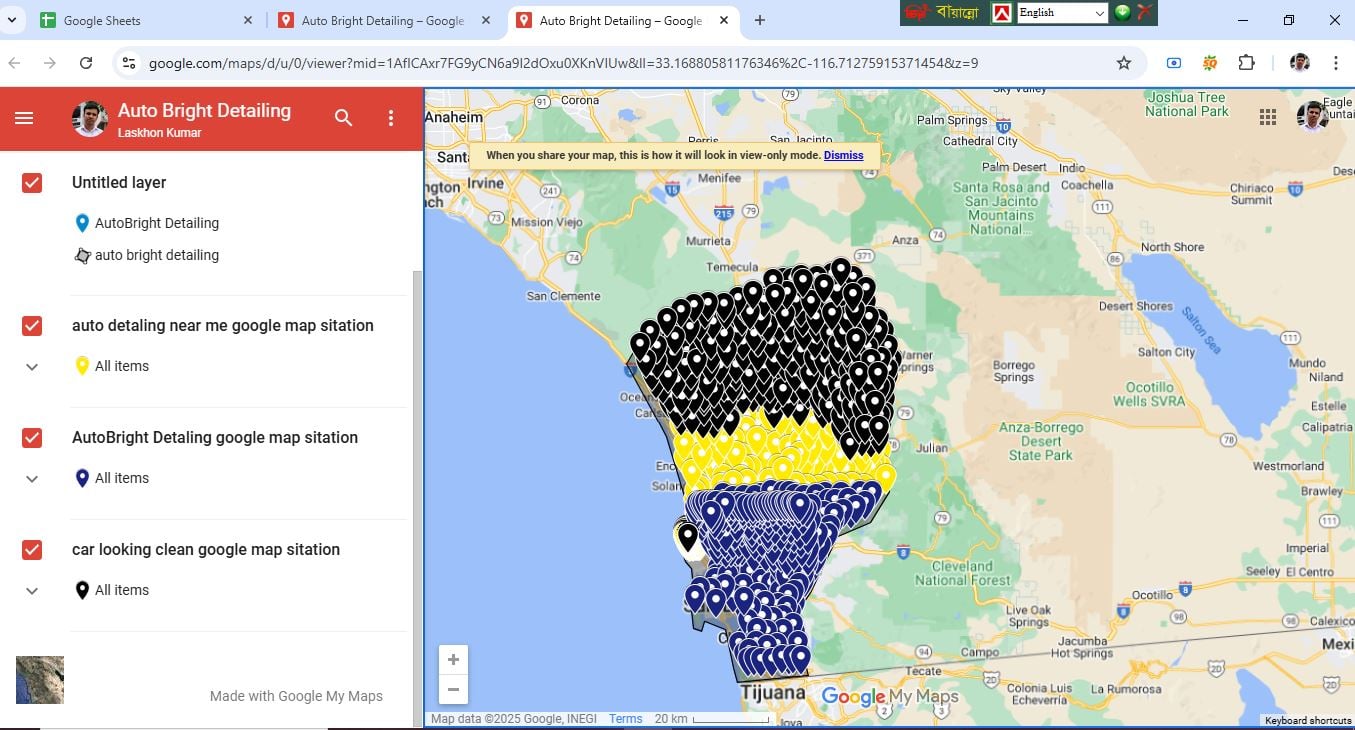Open the browser extensions puzzle icon
The width and height of the screenshot is (1355, 730).
click(1247, 62)
